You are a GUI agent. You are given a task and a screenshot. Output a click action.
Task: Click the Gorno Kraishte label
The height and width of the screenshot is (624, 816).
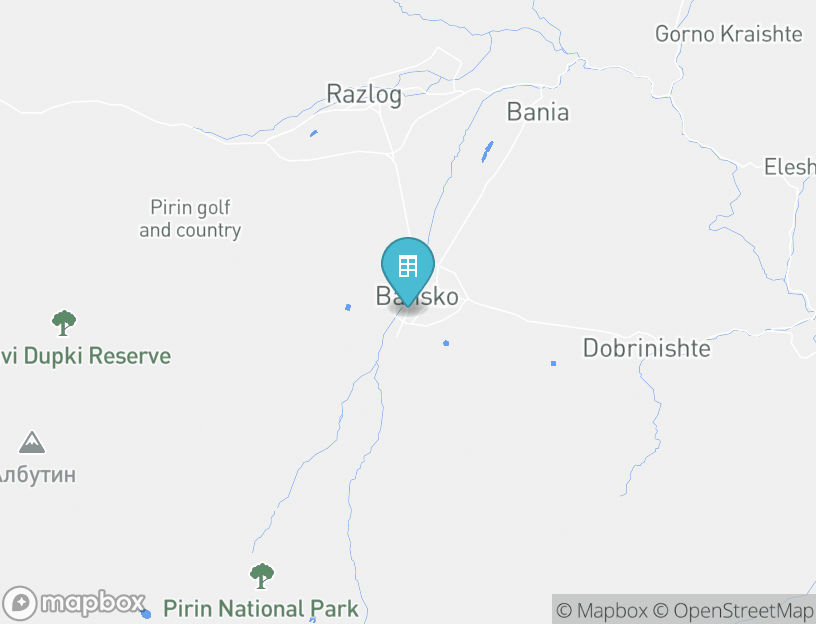(x=729, y=34)
